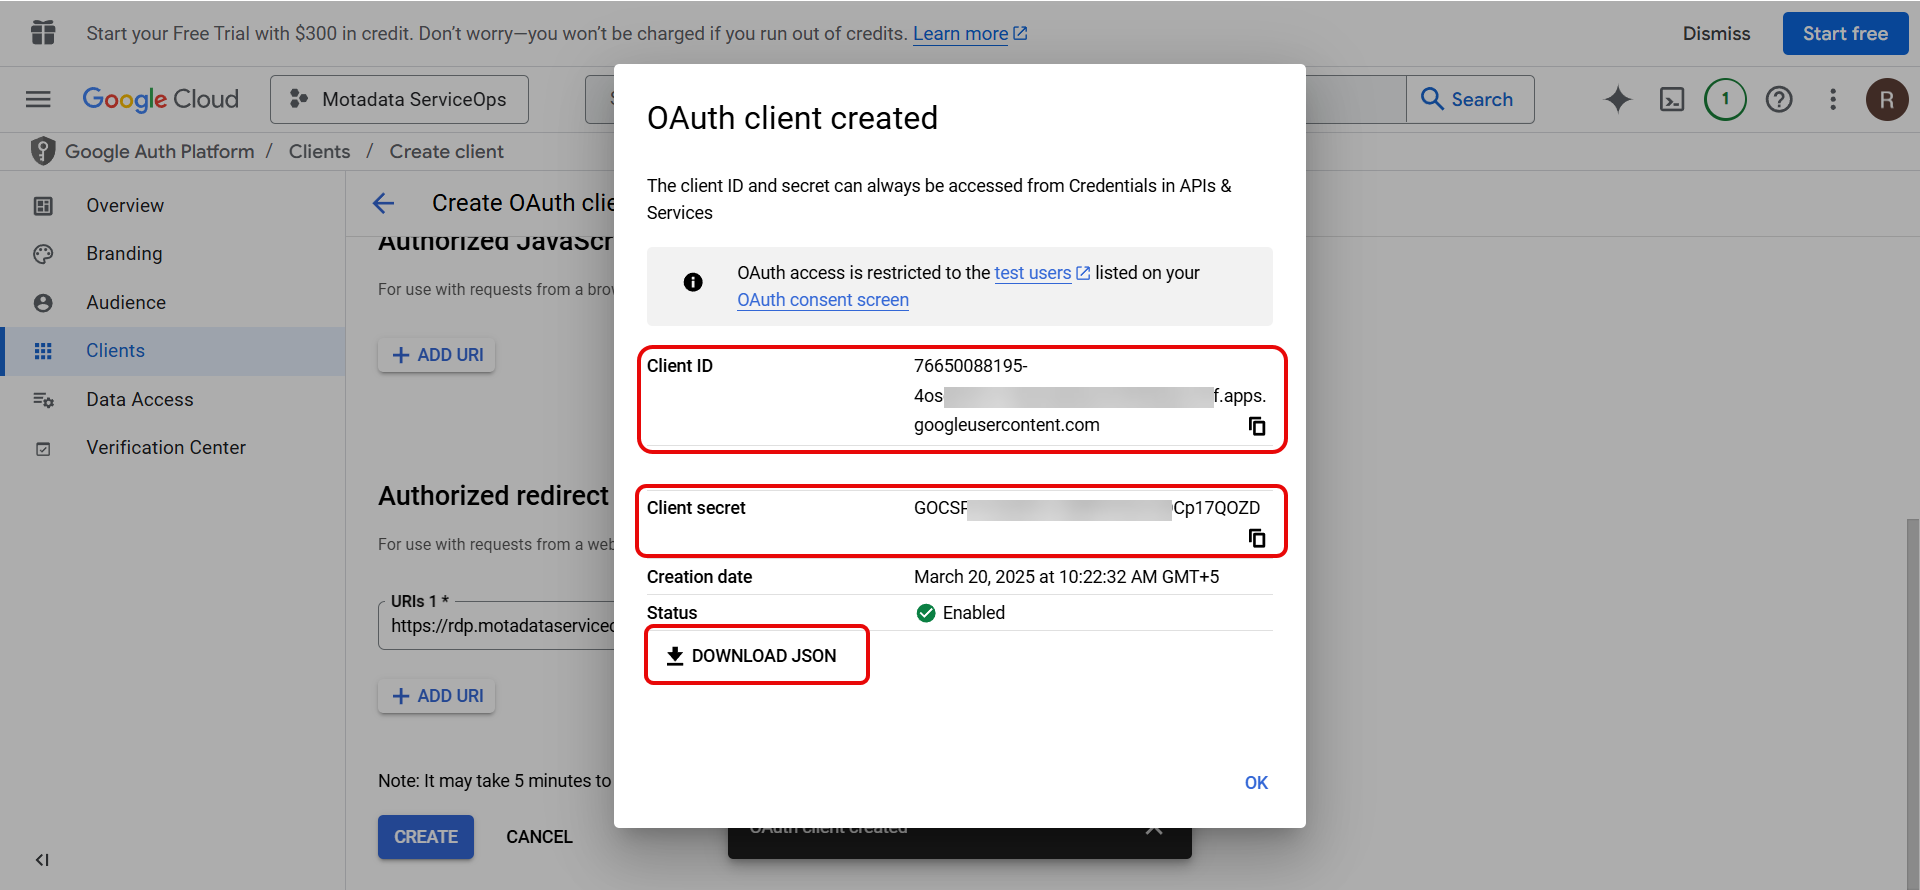This screenshot has width=1920, height=890.
Task: Open the help question mark menu
Action: point(1779,99)
